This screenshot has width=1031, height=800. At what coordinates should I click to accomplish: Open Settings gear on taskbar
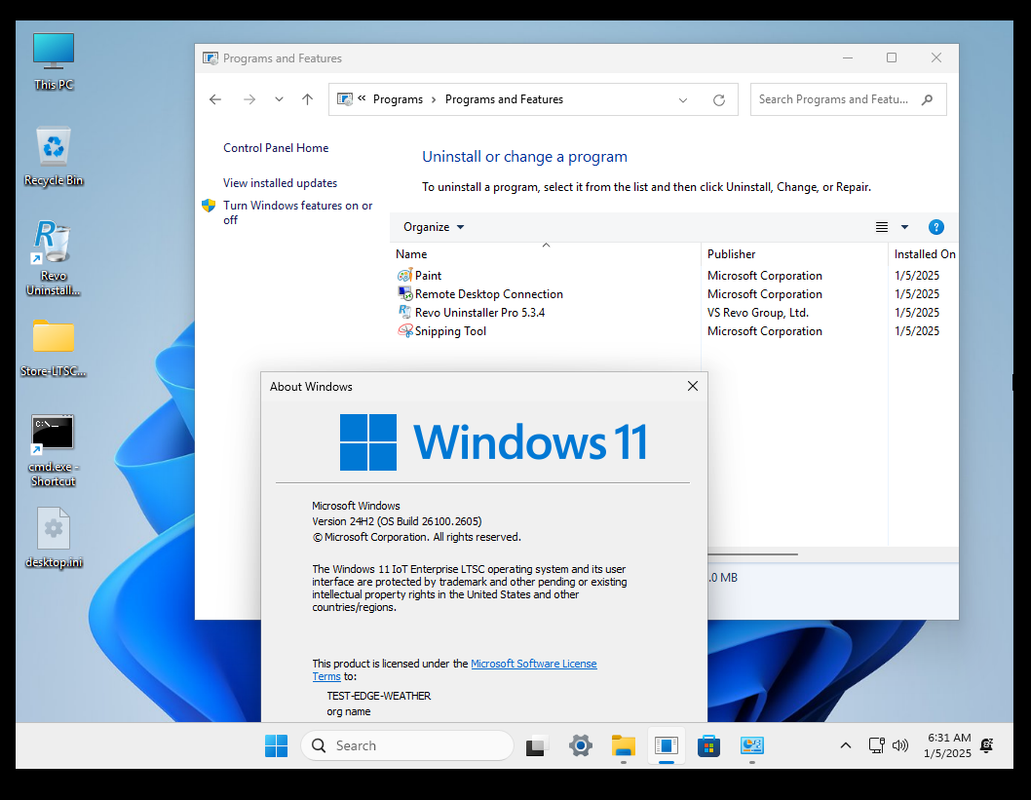[x=581, y=745]
